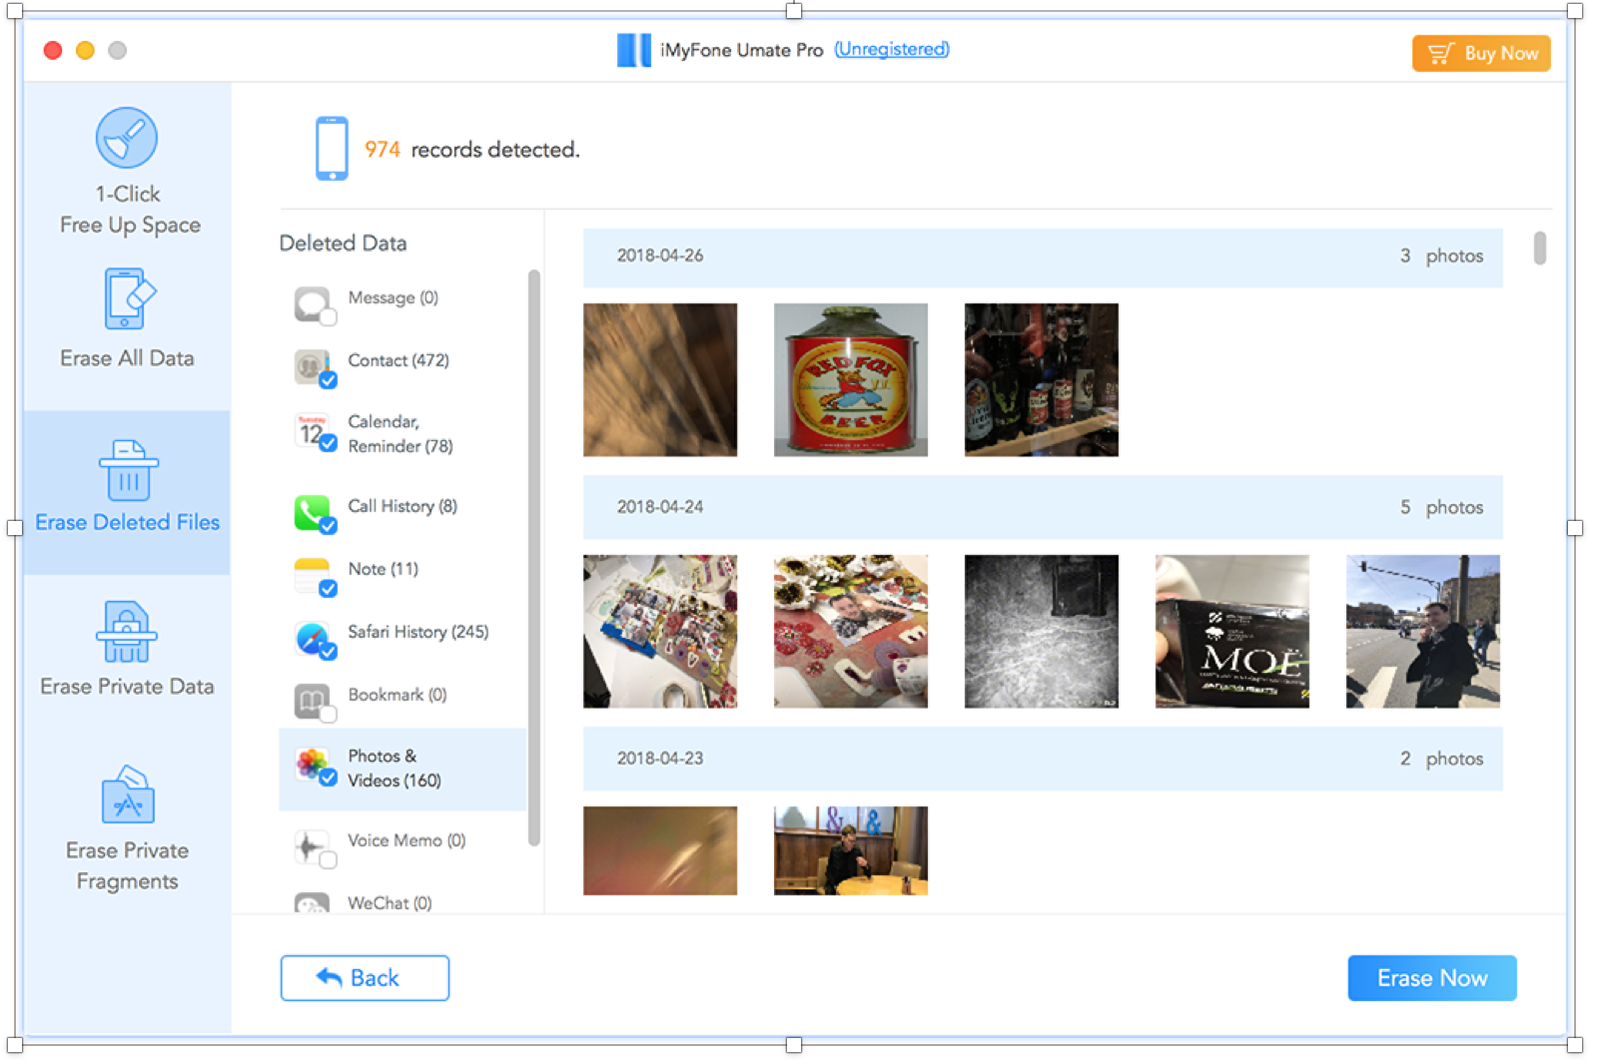Click the Safari compass icon
This screenshot has width=1600, height=1064.
pyautogui.click(x=312, y=638)
